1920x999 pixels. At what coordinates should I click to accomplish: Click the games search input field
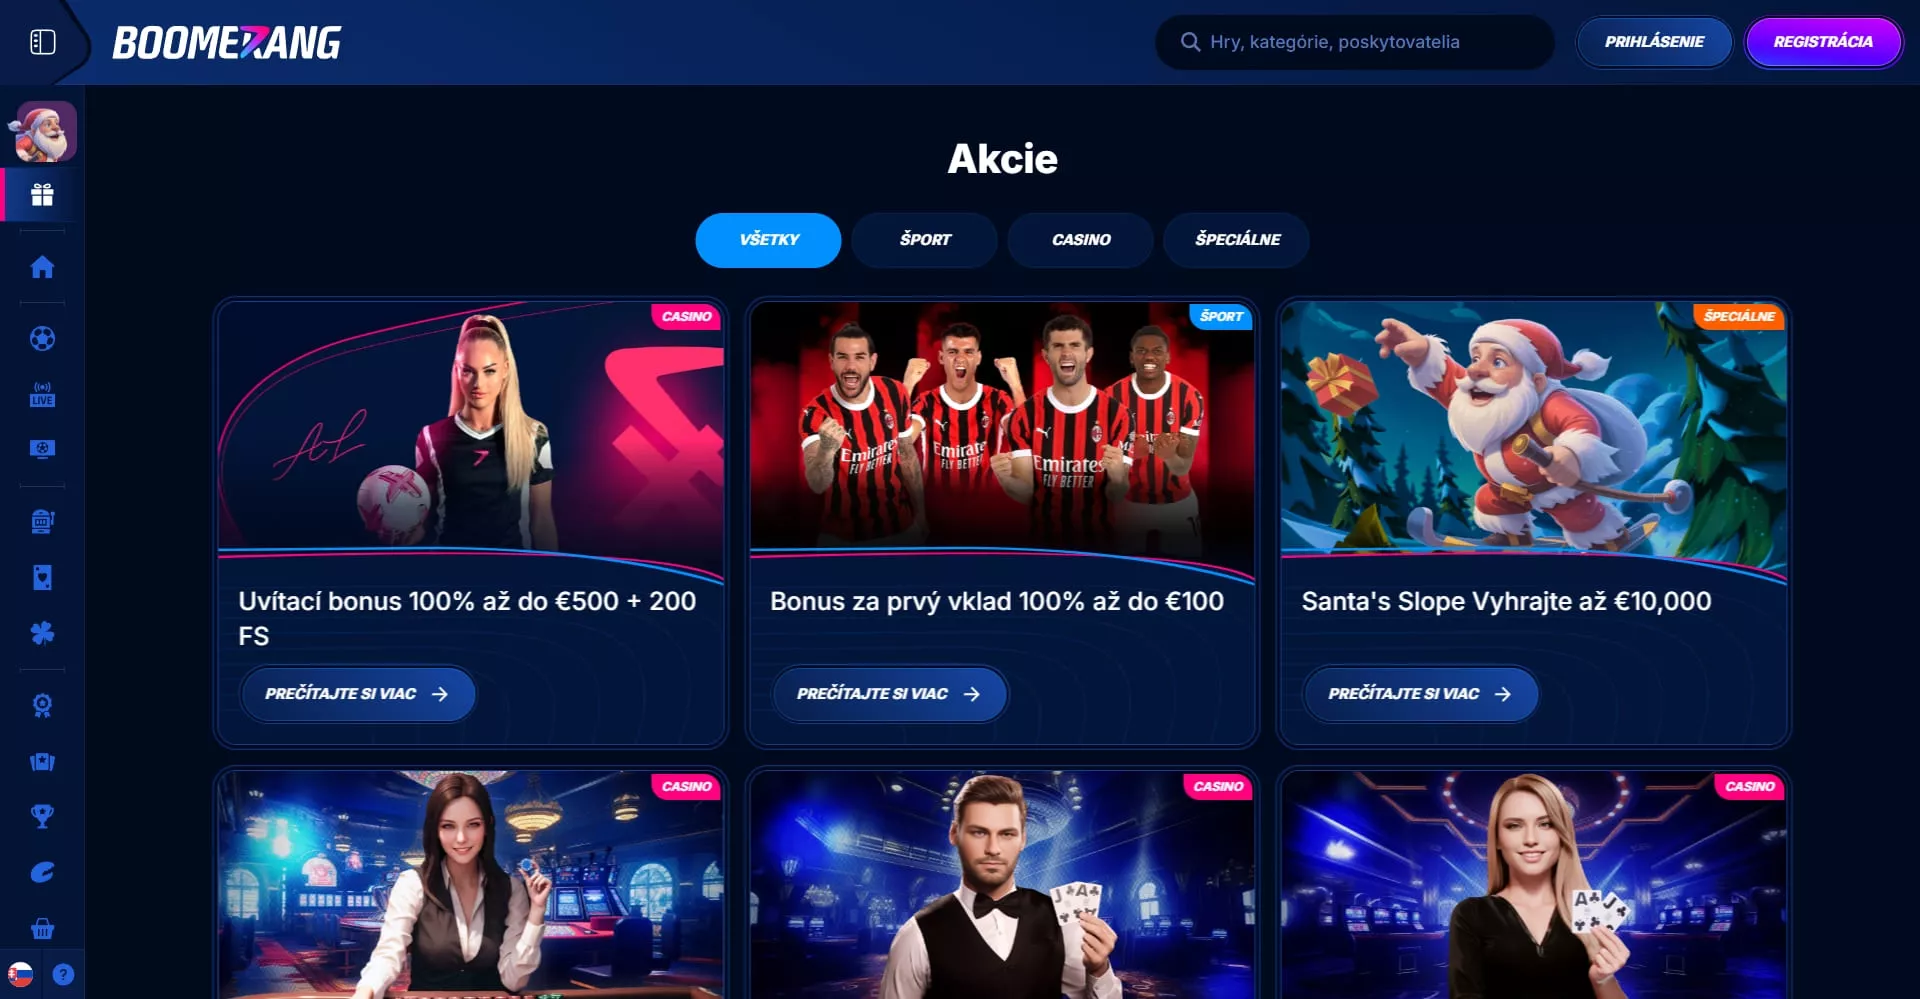coord(1355,42)
